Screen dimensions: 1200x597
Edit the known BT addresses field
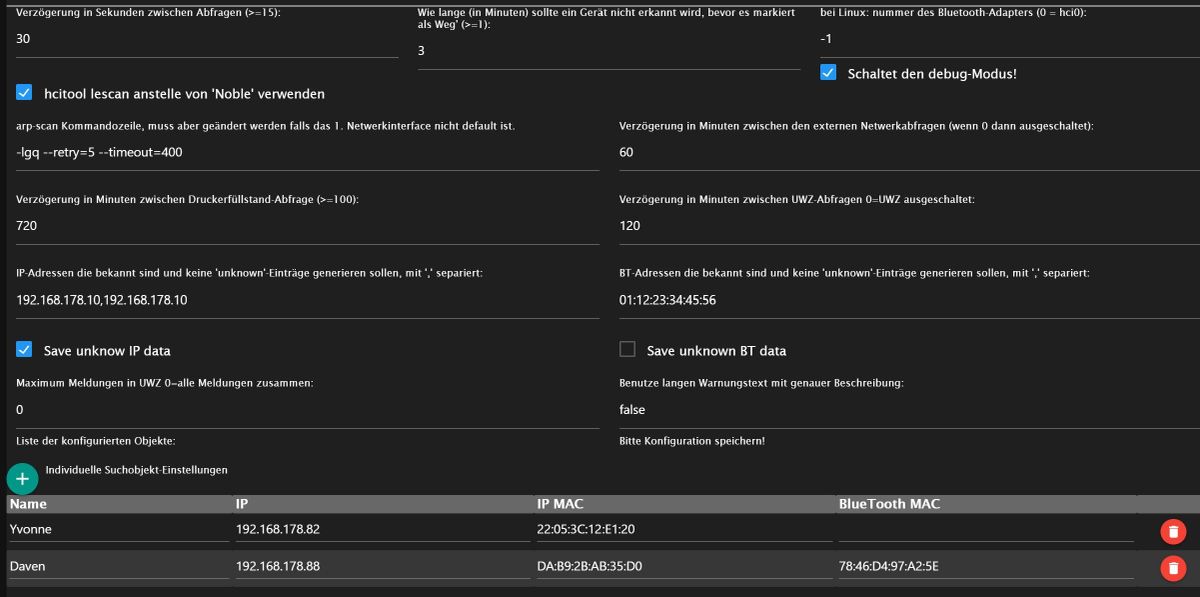(909, 300)
